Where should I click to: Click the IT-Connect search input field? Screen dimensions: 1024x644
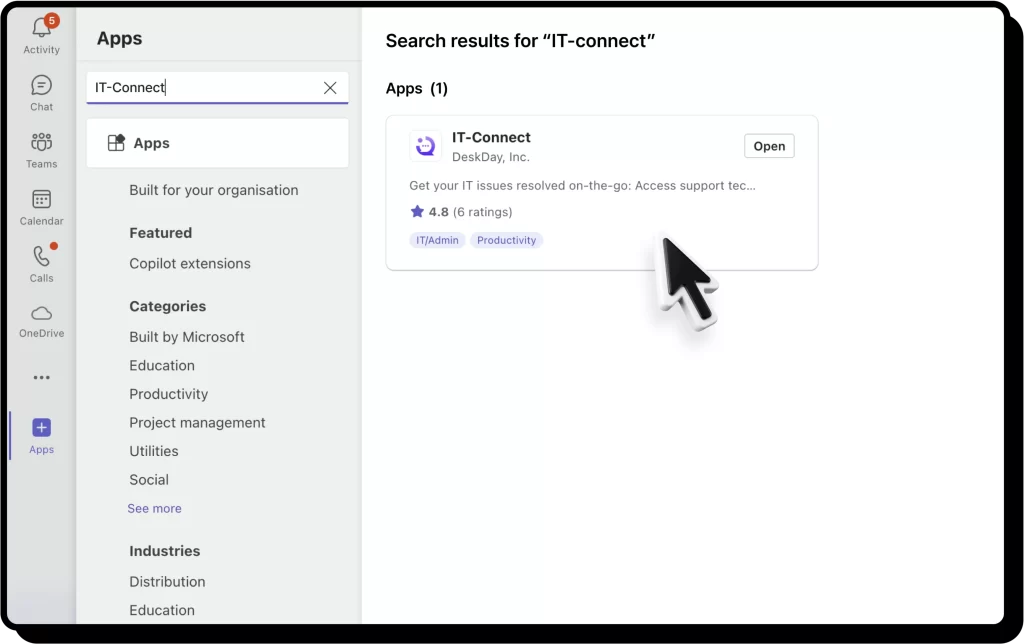tap(200, 88)
